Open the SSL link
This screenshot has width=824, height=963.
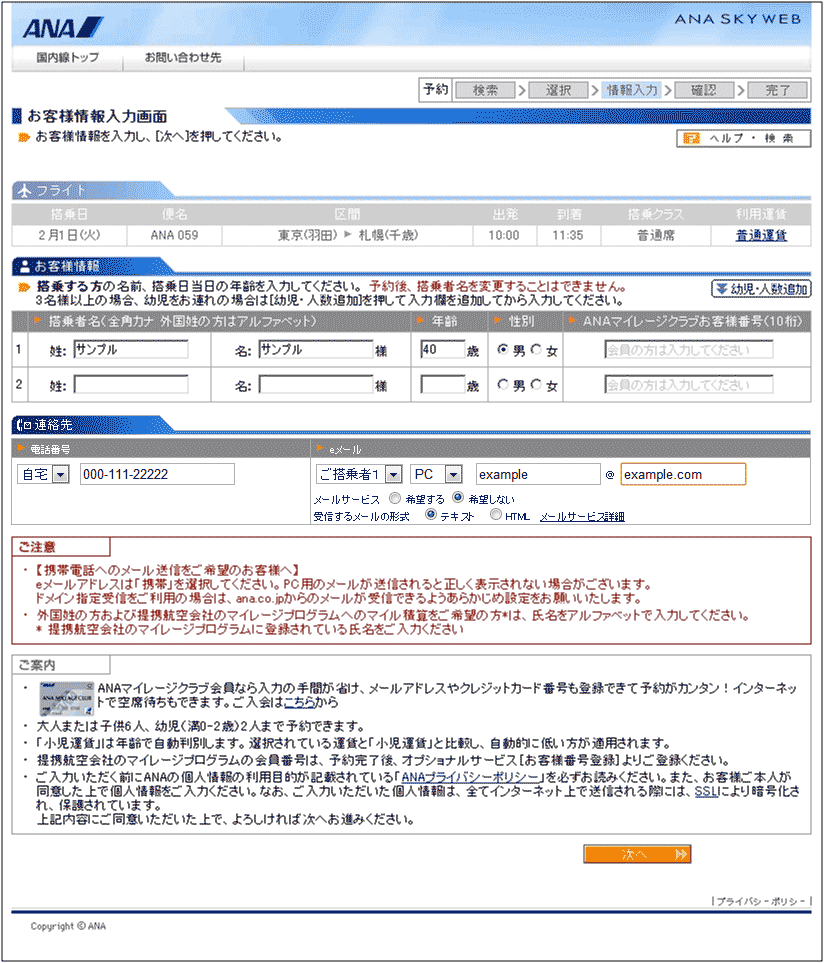tap(706, 792)
